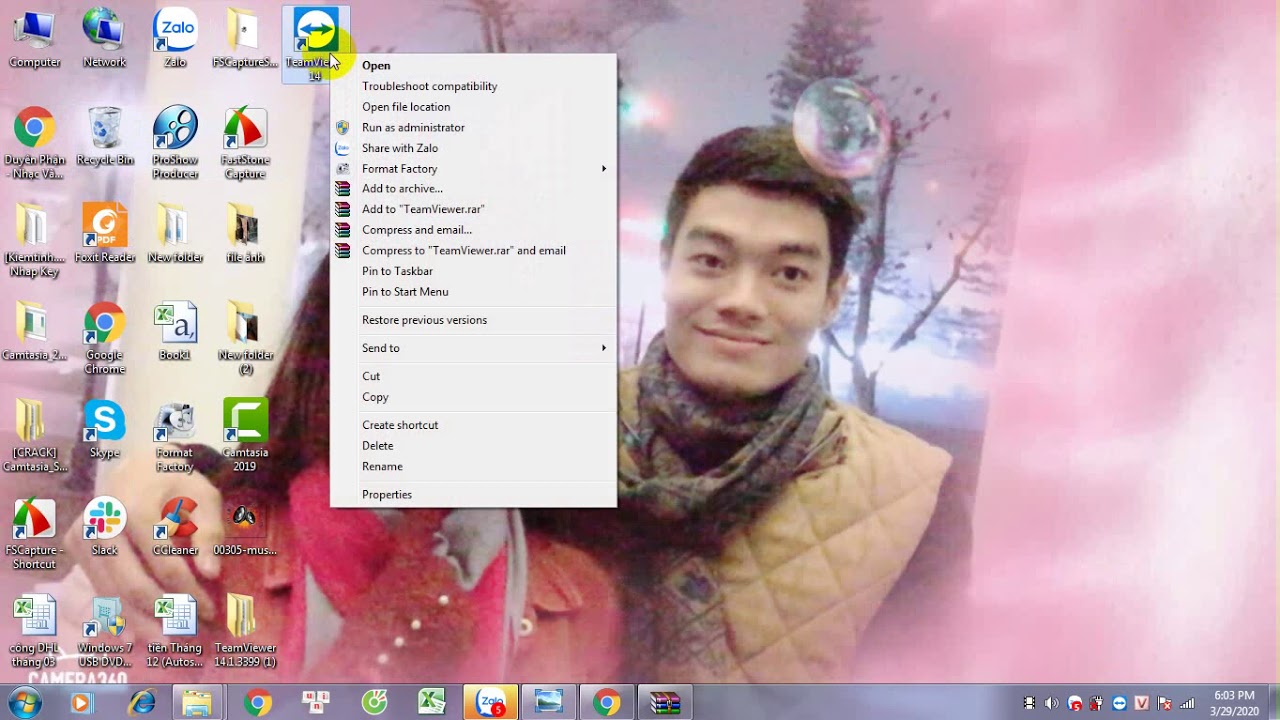Viewport: 1280px width, 720px height.
Task: Expand the Format Factory submenu entry
Action: click(x=473, y=168)
